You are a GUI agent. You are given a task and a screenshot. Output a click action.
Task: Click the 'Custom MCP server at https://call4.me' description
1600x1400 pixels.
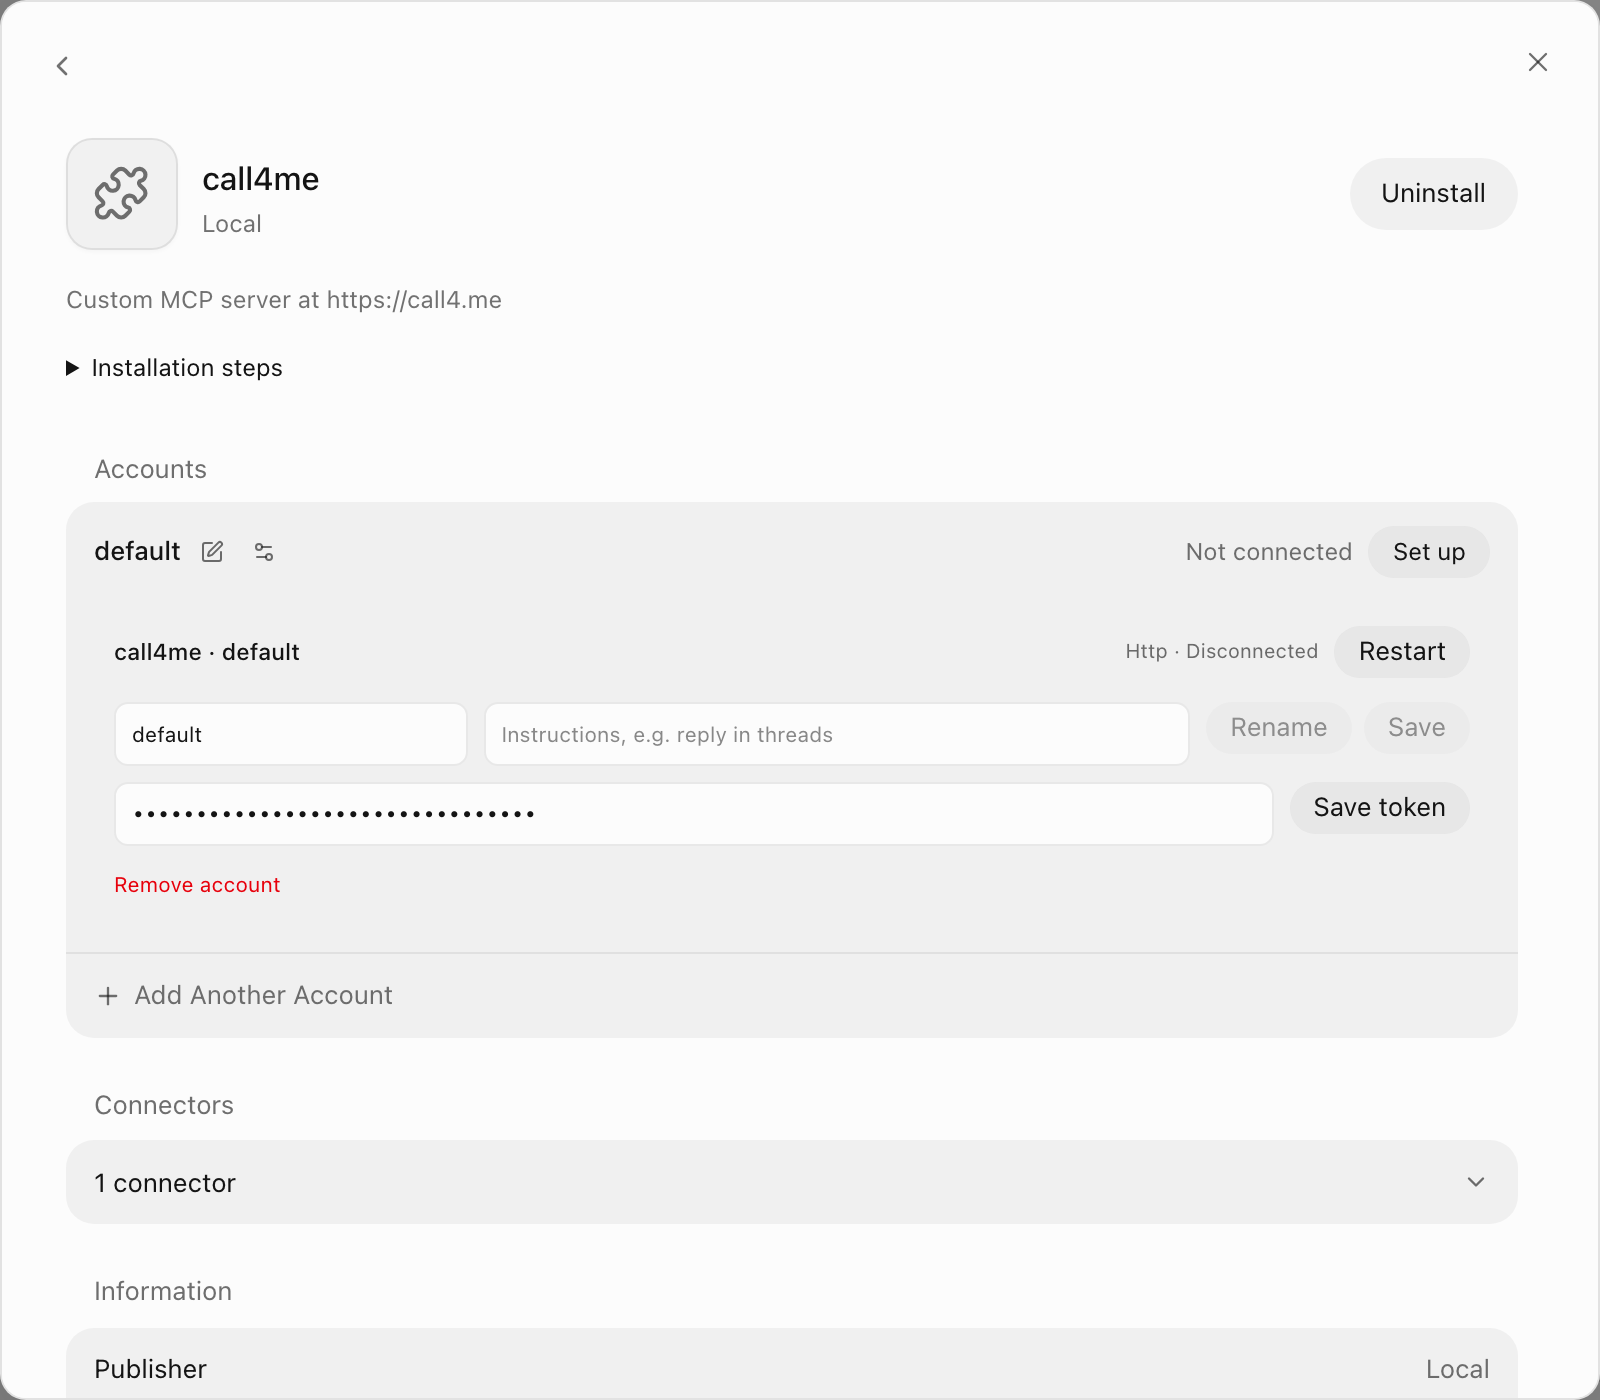click(284, 300)
